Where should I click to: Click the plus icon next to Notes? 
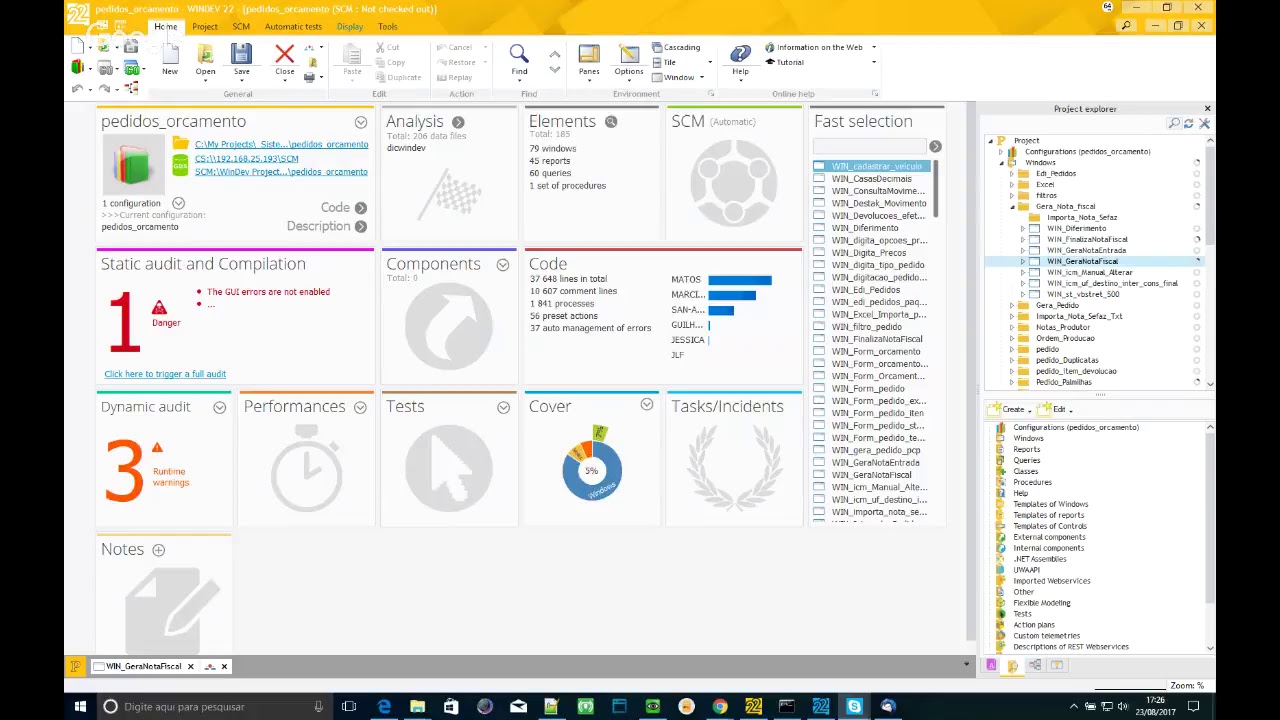(158, 549)
